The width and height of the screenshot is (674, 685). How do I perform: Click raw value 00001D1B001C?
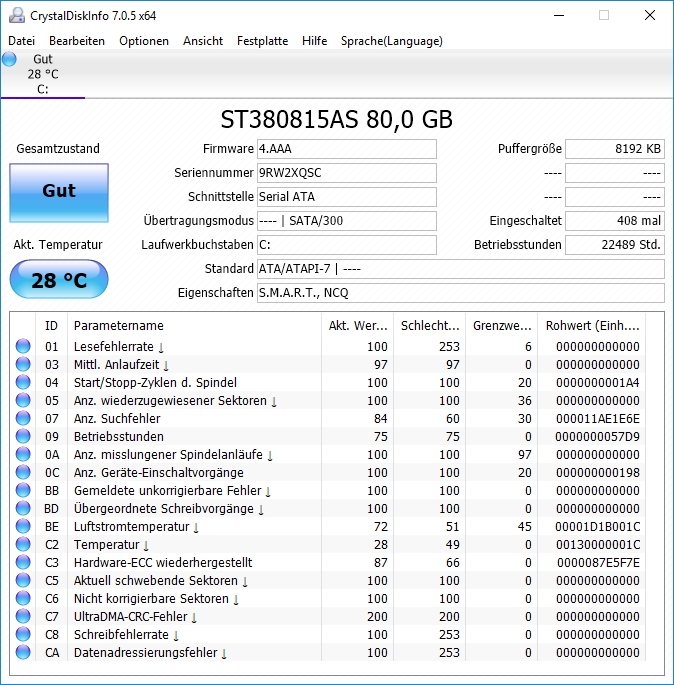tap(598, 526)
